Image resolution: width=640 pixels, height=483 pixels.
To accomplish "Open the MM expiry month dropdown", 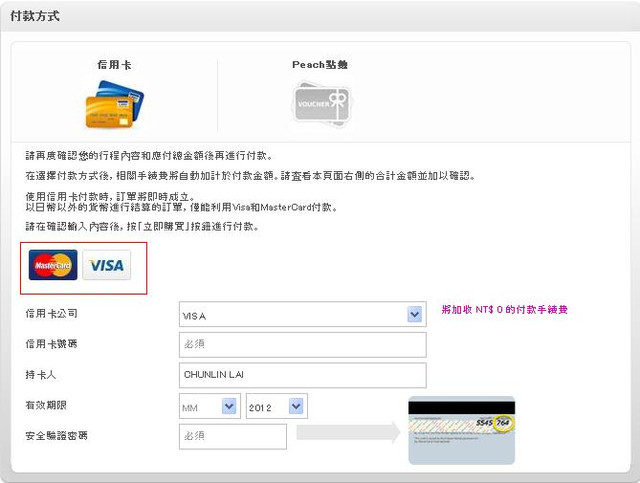I will [210, 406].
